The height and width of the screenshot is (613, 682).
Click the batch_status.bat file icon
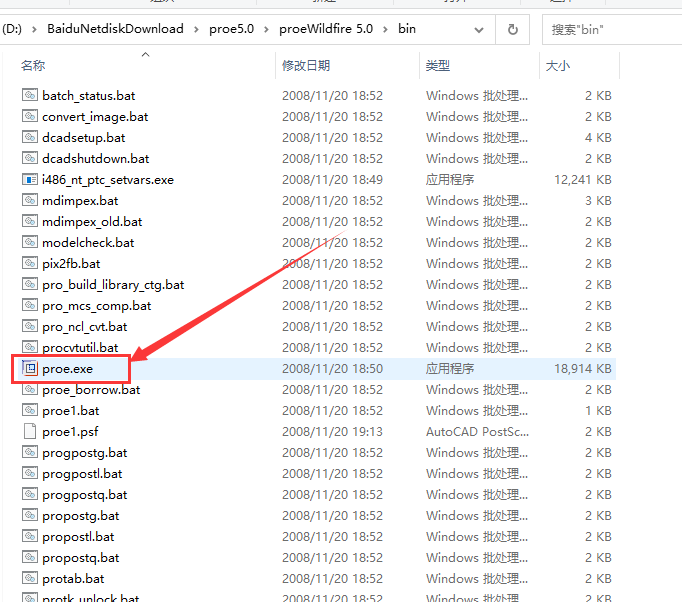[30, 96]
